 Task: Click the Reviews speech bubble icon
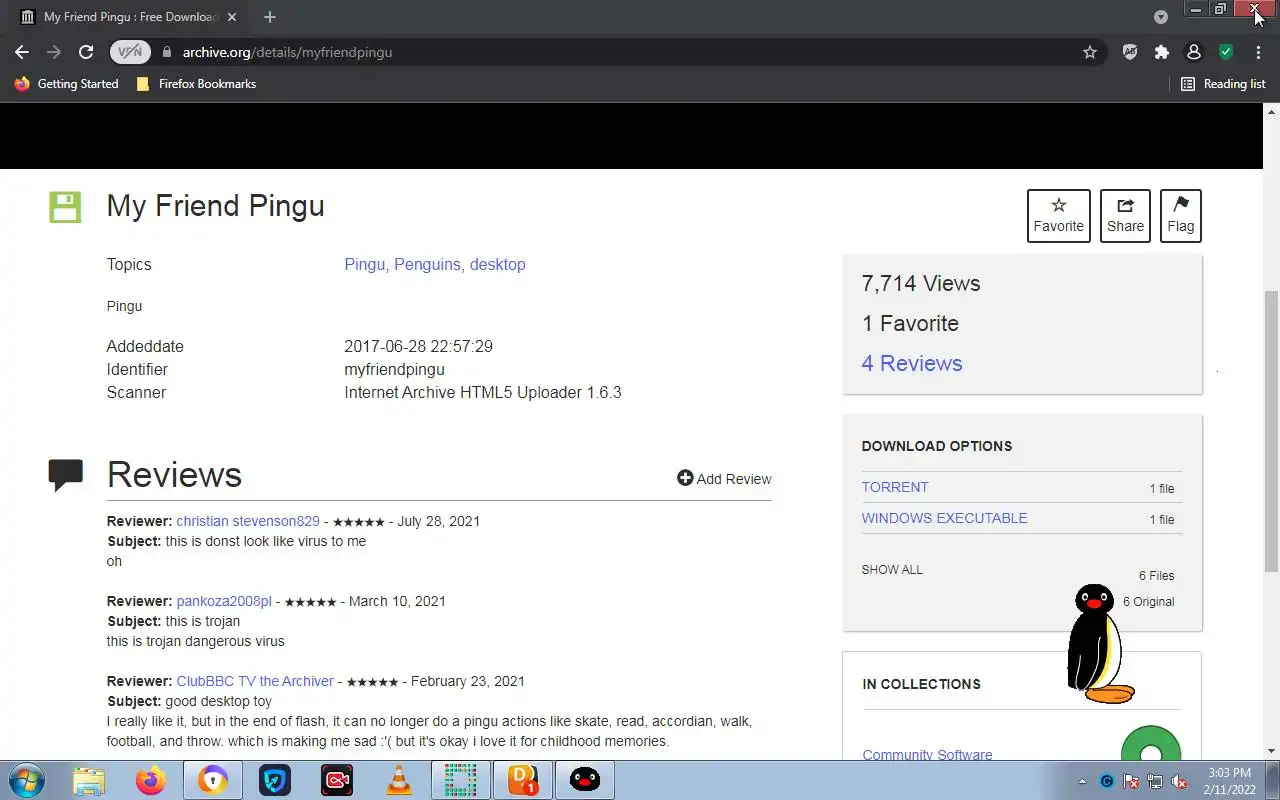(66, 475)
